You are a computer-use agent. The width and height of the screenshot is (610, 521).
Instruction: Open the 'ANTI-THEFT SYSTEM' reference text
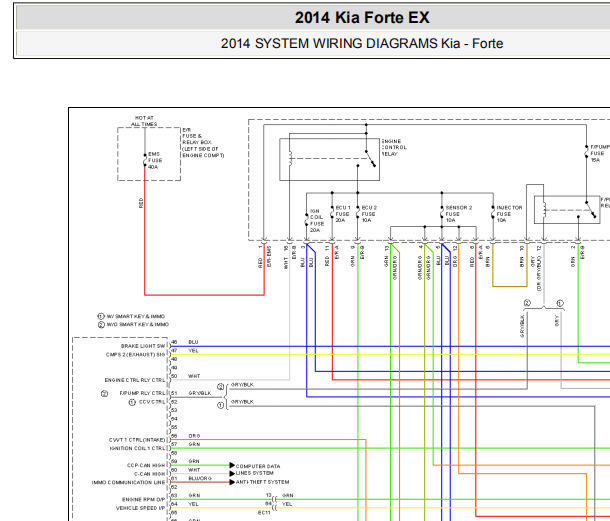263,482
